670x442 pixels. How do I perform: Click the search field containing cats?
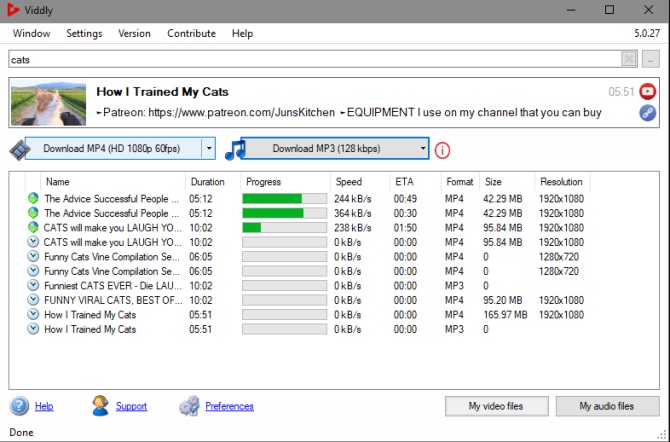(322, 60)
